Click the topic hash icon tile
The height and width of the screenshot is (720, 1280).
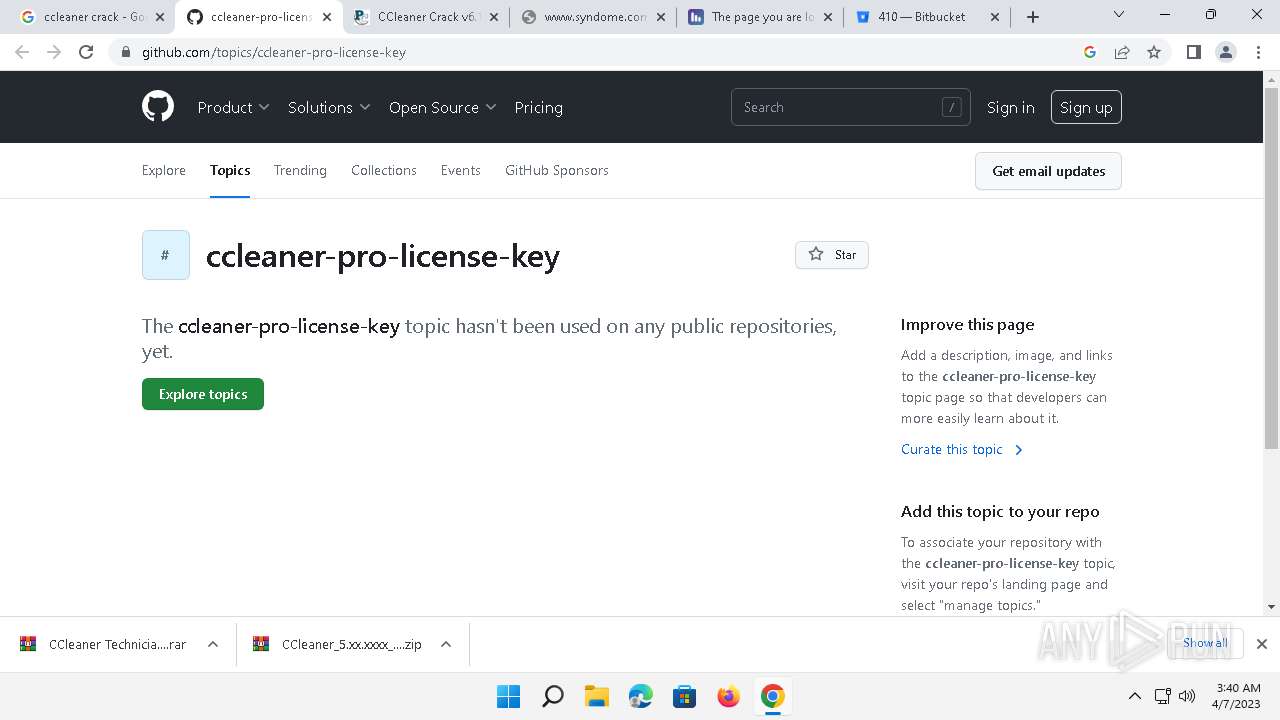(x=166, y=255)
